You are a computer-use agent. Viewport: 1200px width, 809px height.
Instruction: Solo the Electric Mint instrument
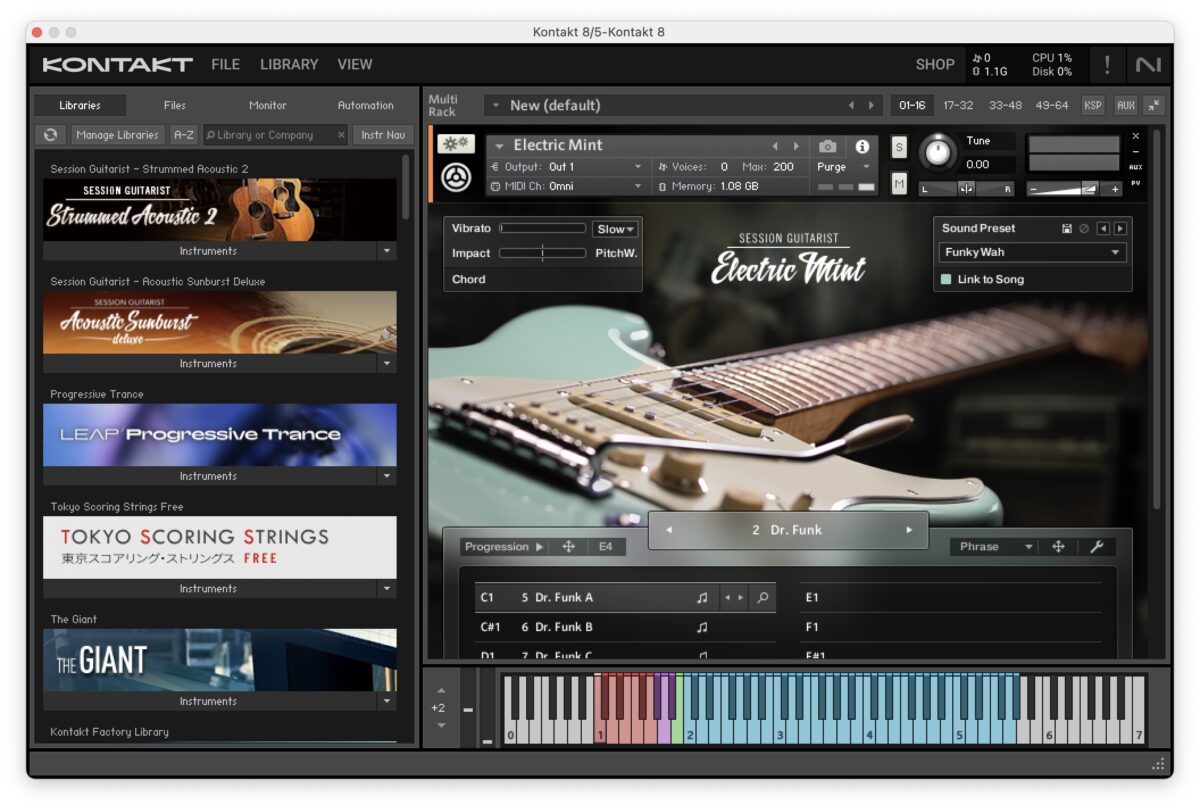tap(899, 148)
